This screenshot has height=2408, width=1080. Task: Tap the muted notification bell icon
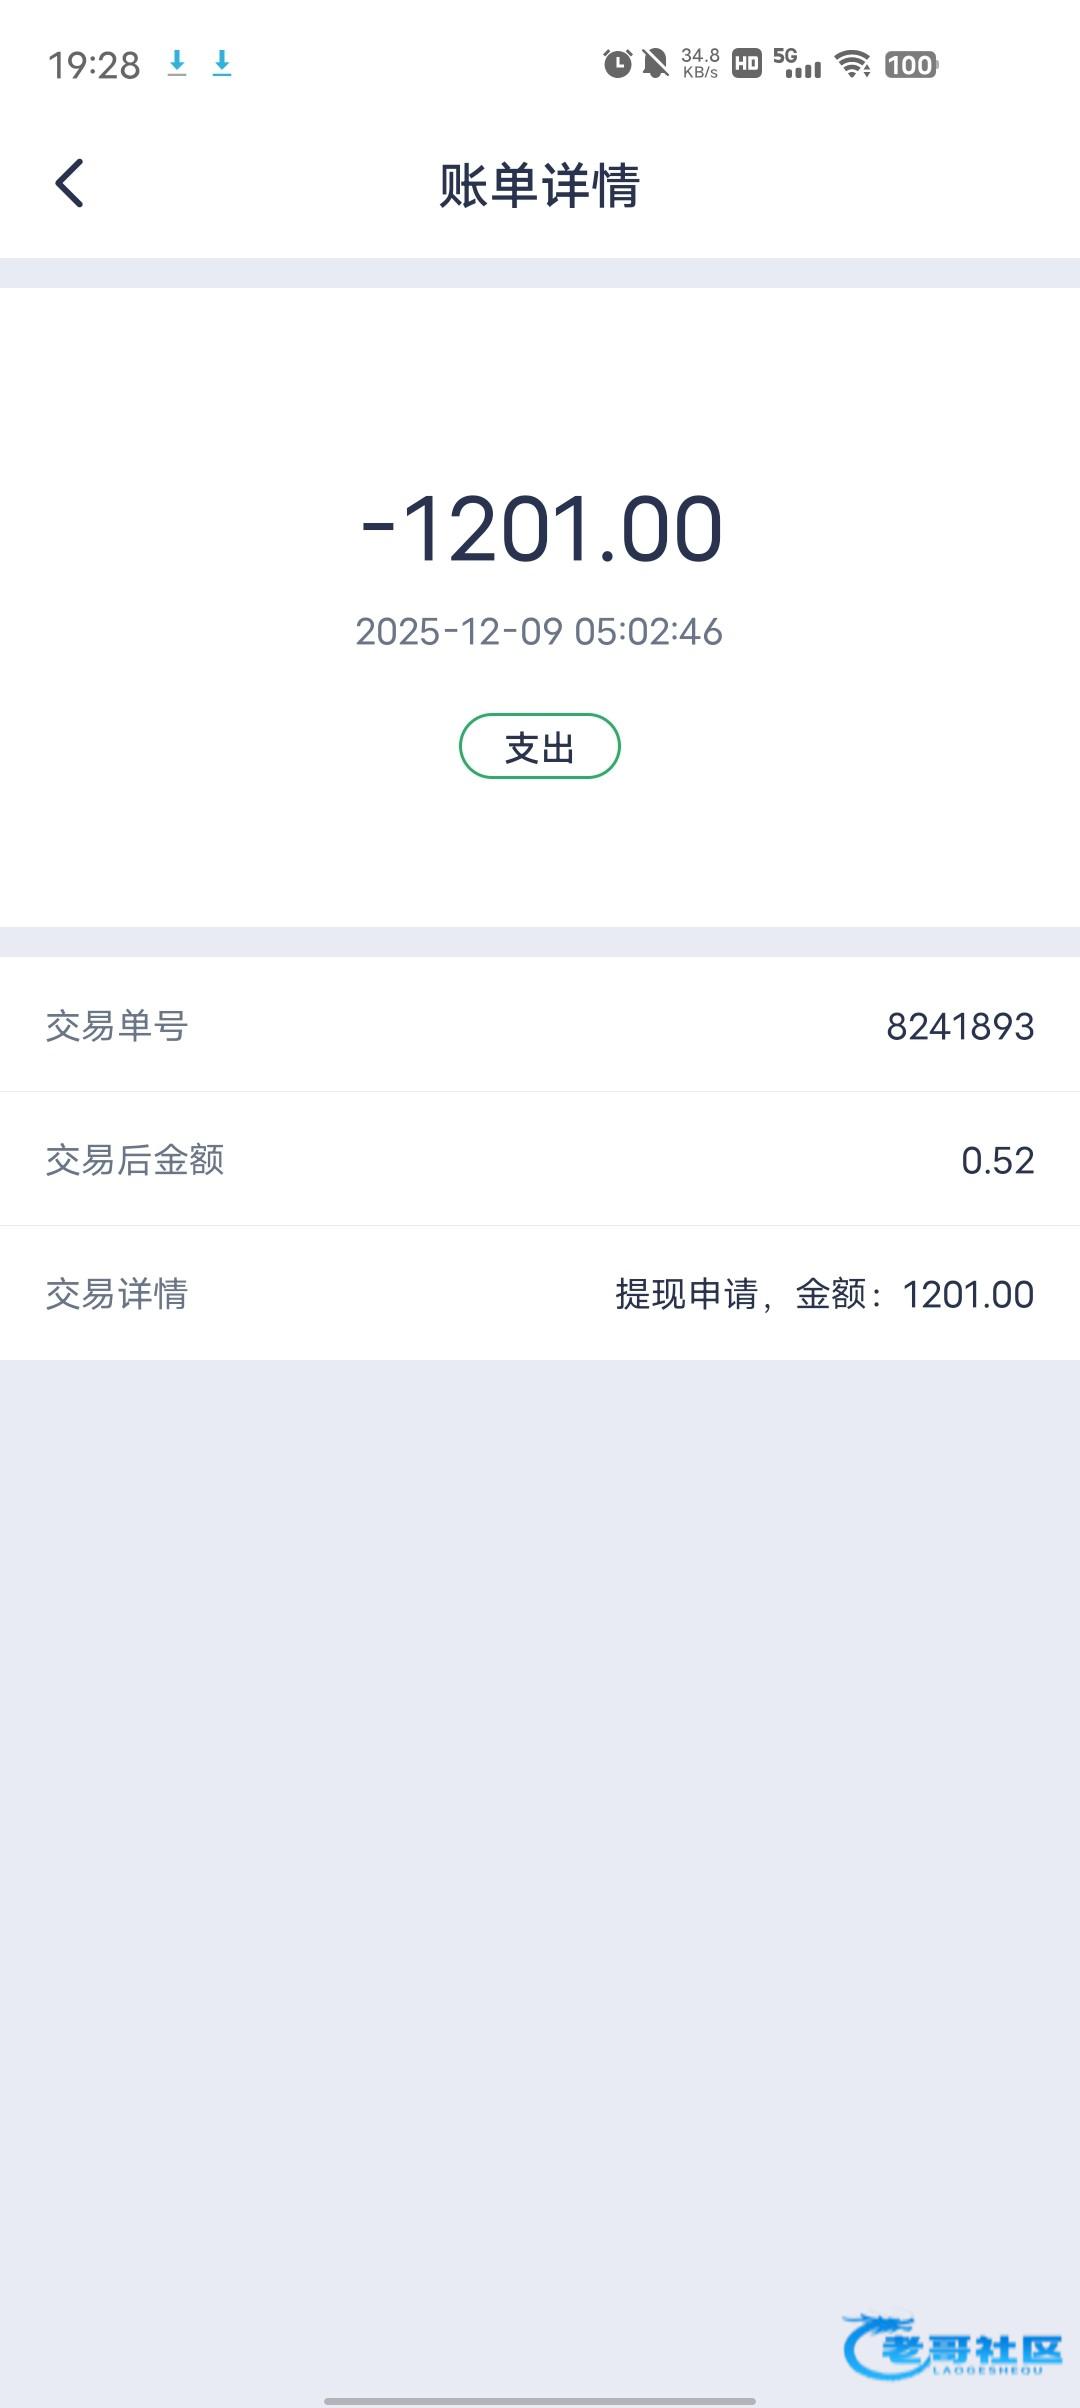click(x=656, y=64)
